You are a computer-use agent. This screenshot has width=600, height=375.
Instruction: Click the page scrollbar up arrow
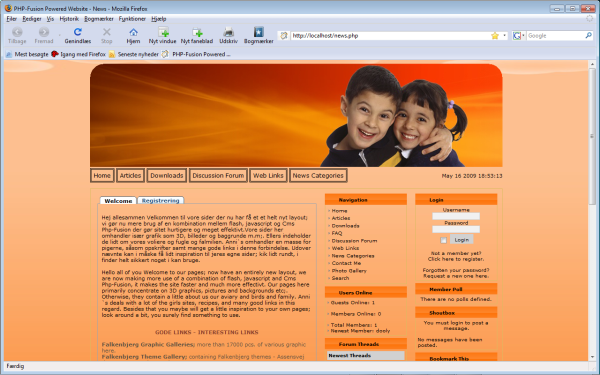pyautogui.click(x=592, y=64)
